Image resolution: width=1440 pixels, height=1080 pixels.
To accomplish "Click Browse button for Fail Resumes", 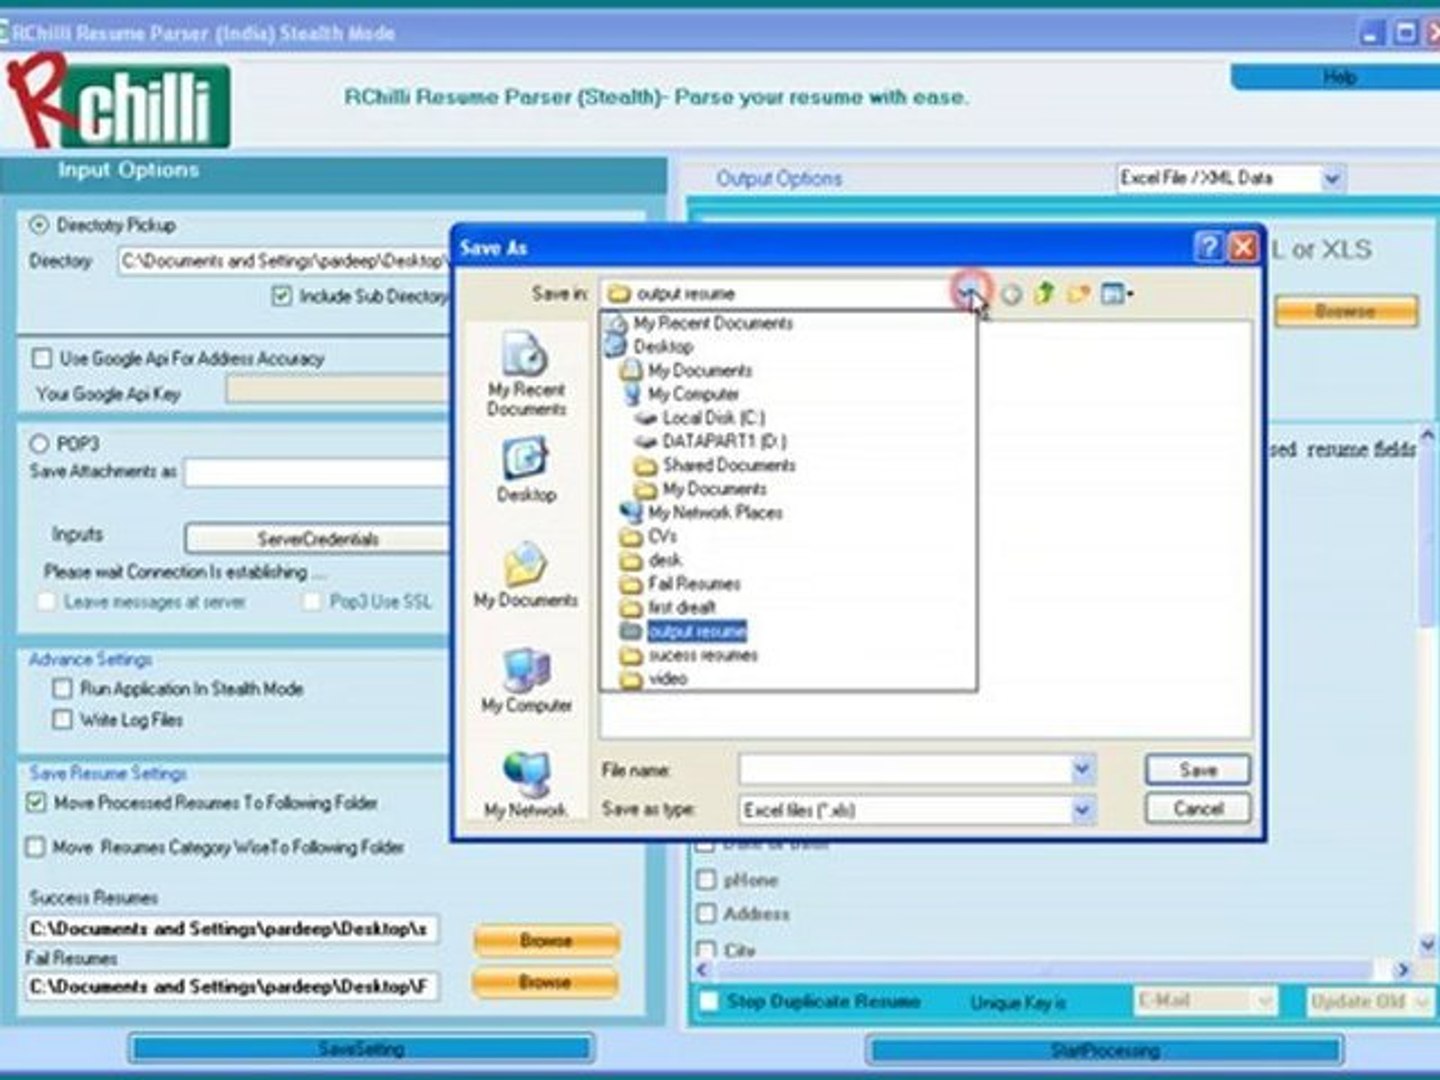I will point(545,982).
